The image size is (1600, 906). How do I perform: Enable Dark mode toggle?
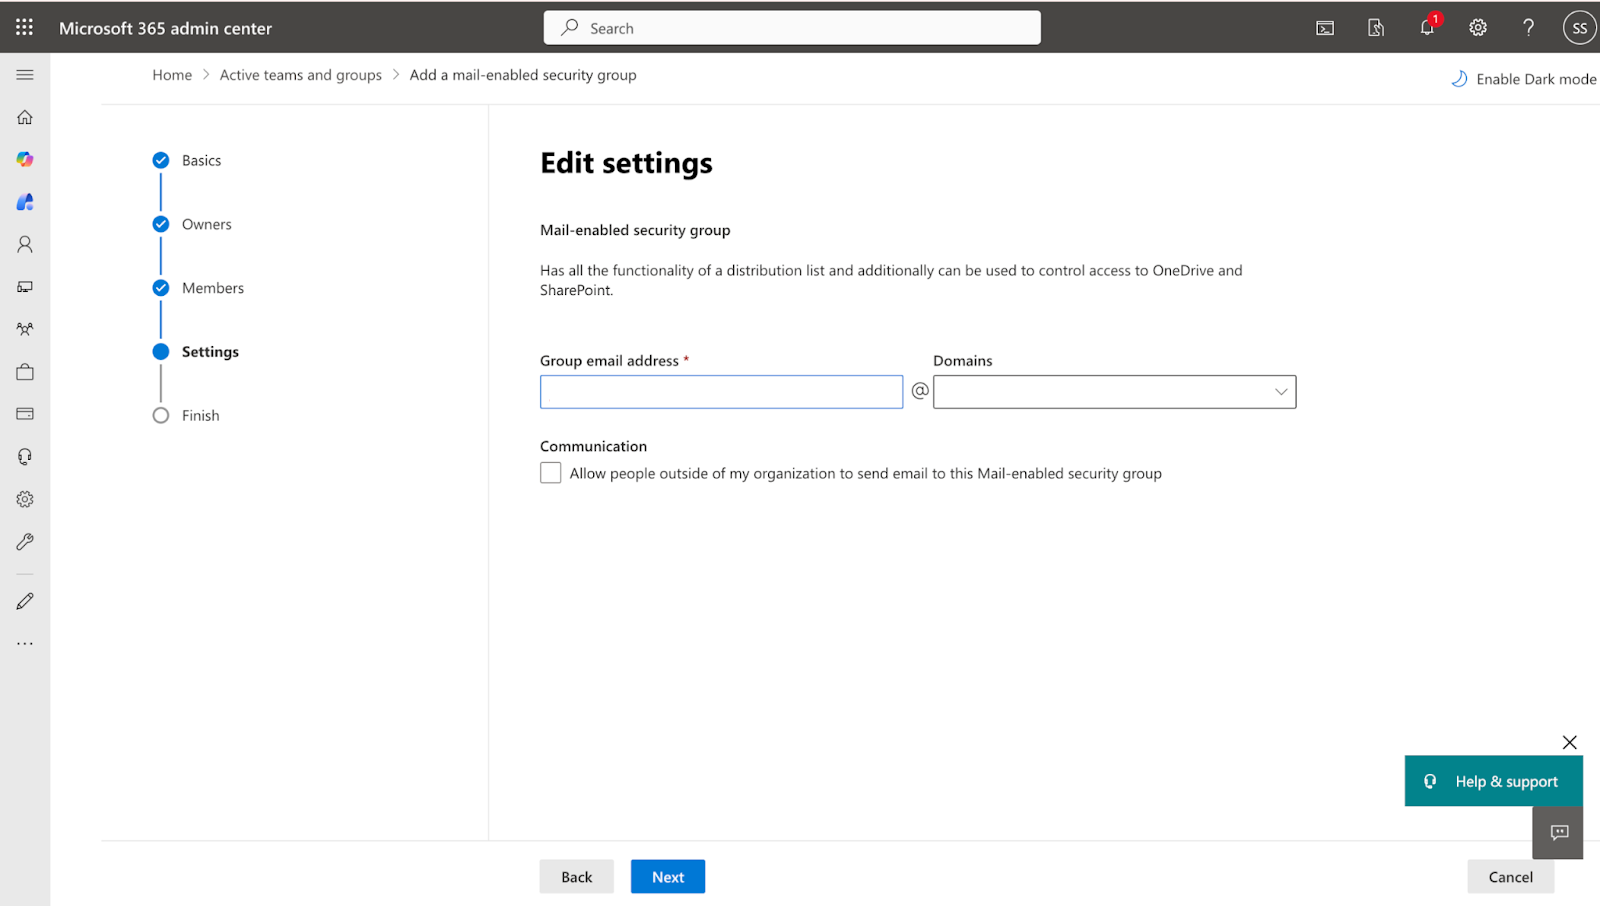[x=1524, y=79]
